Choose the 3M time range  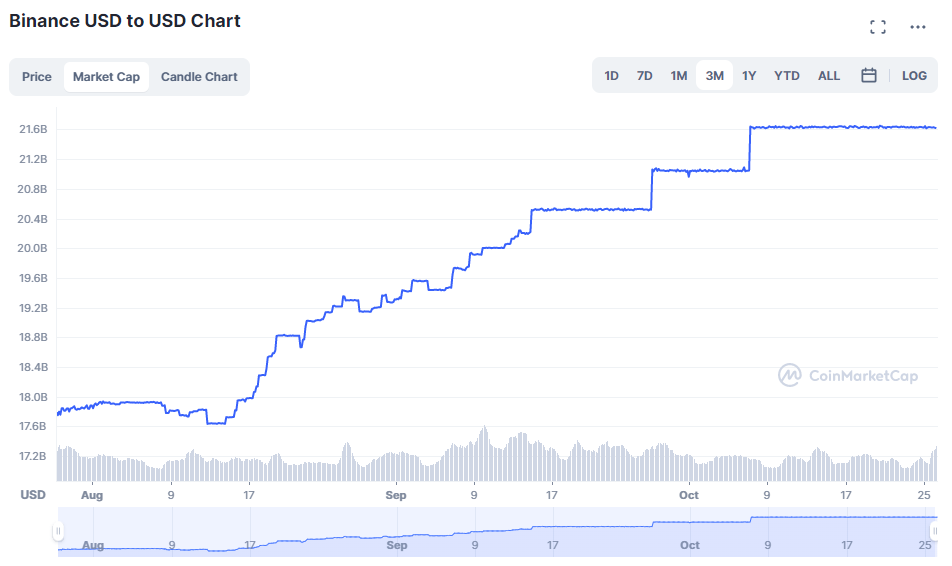coord(714,76)
